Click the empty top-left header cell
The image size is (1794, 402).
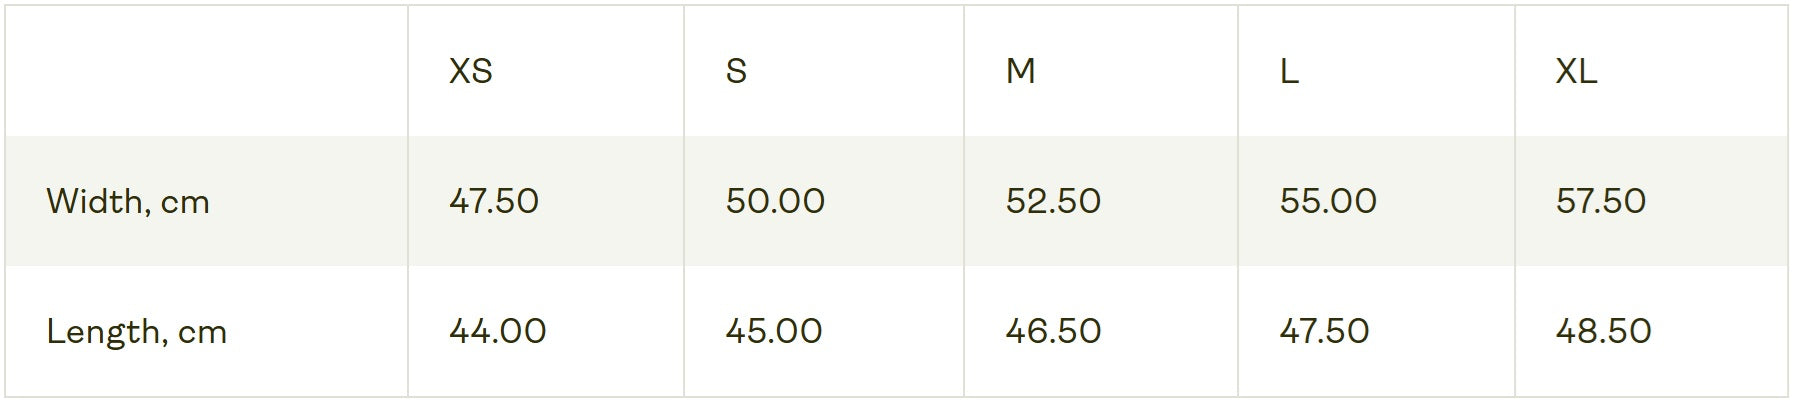(x=206, y=71)
